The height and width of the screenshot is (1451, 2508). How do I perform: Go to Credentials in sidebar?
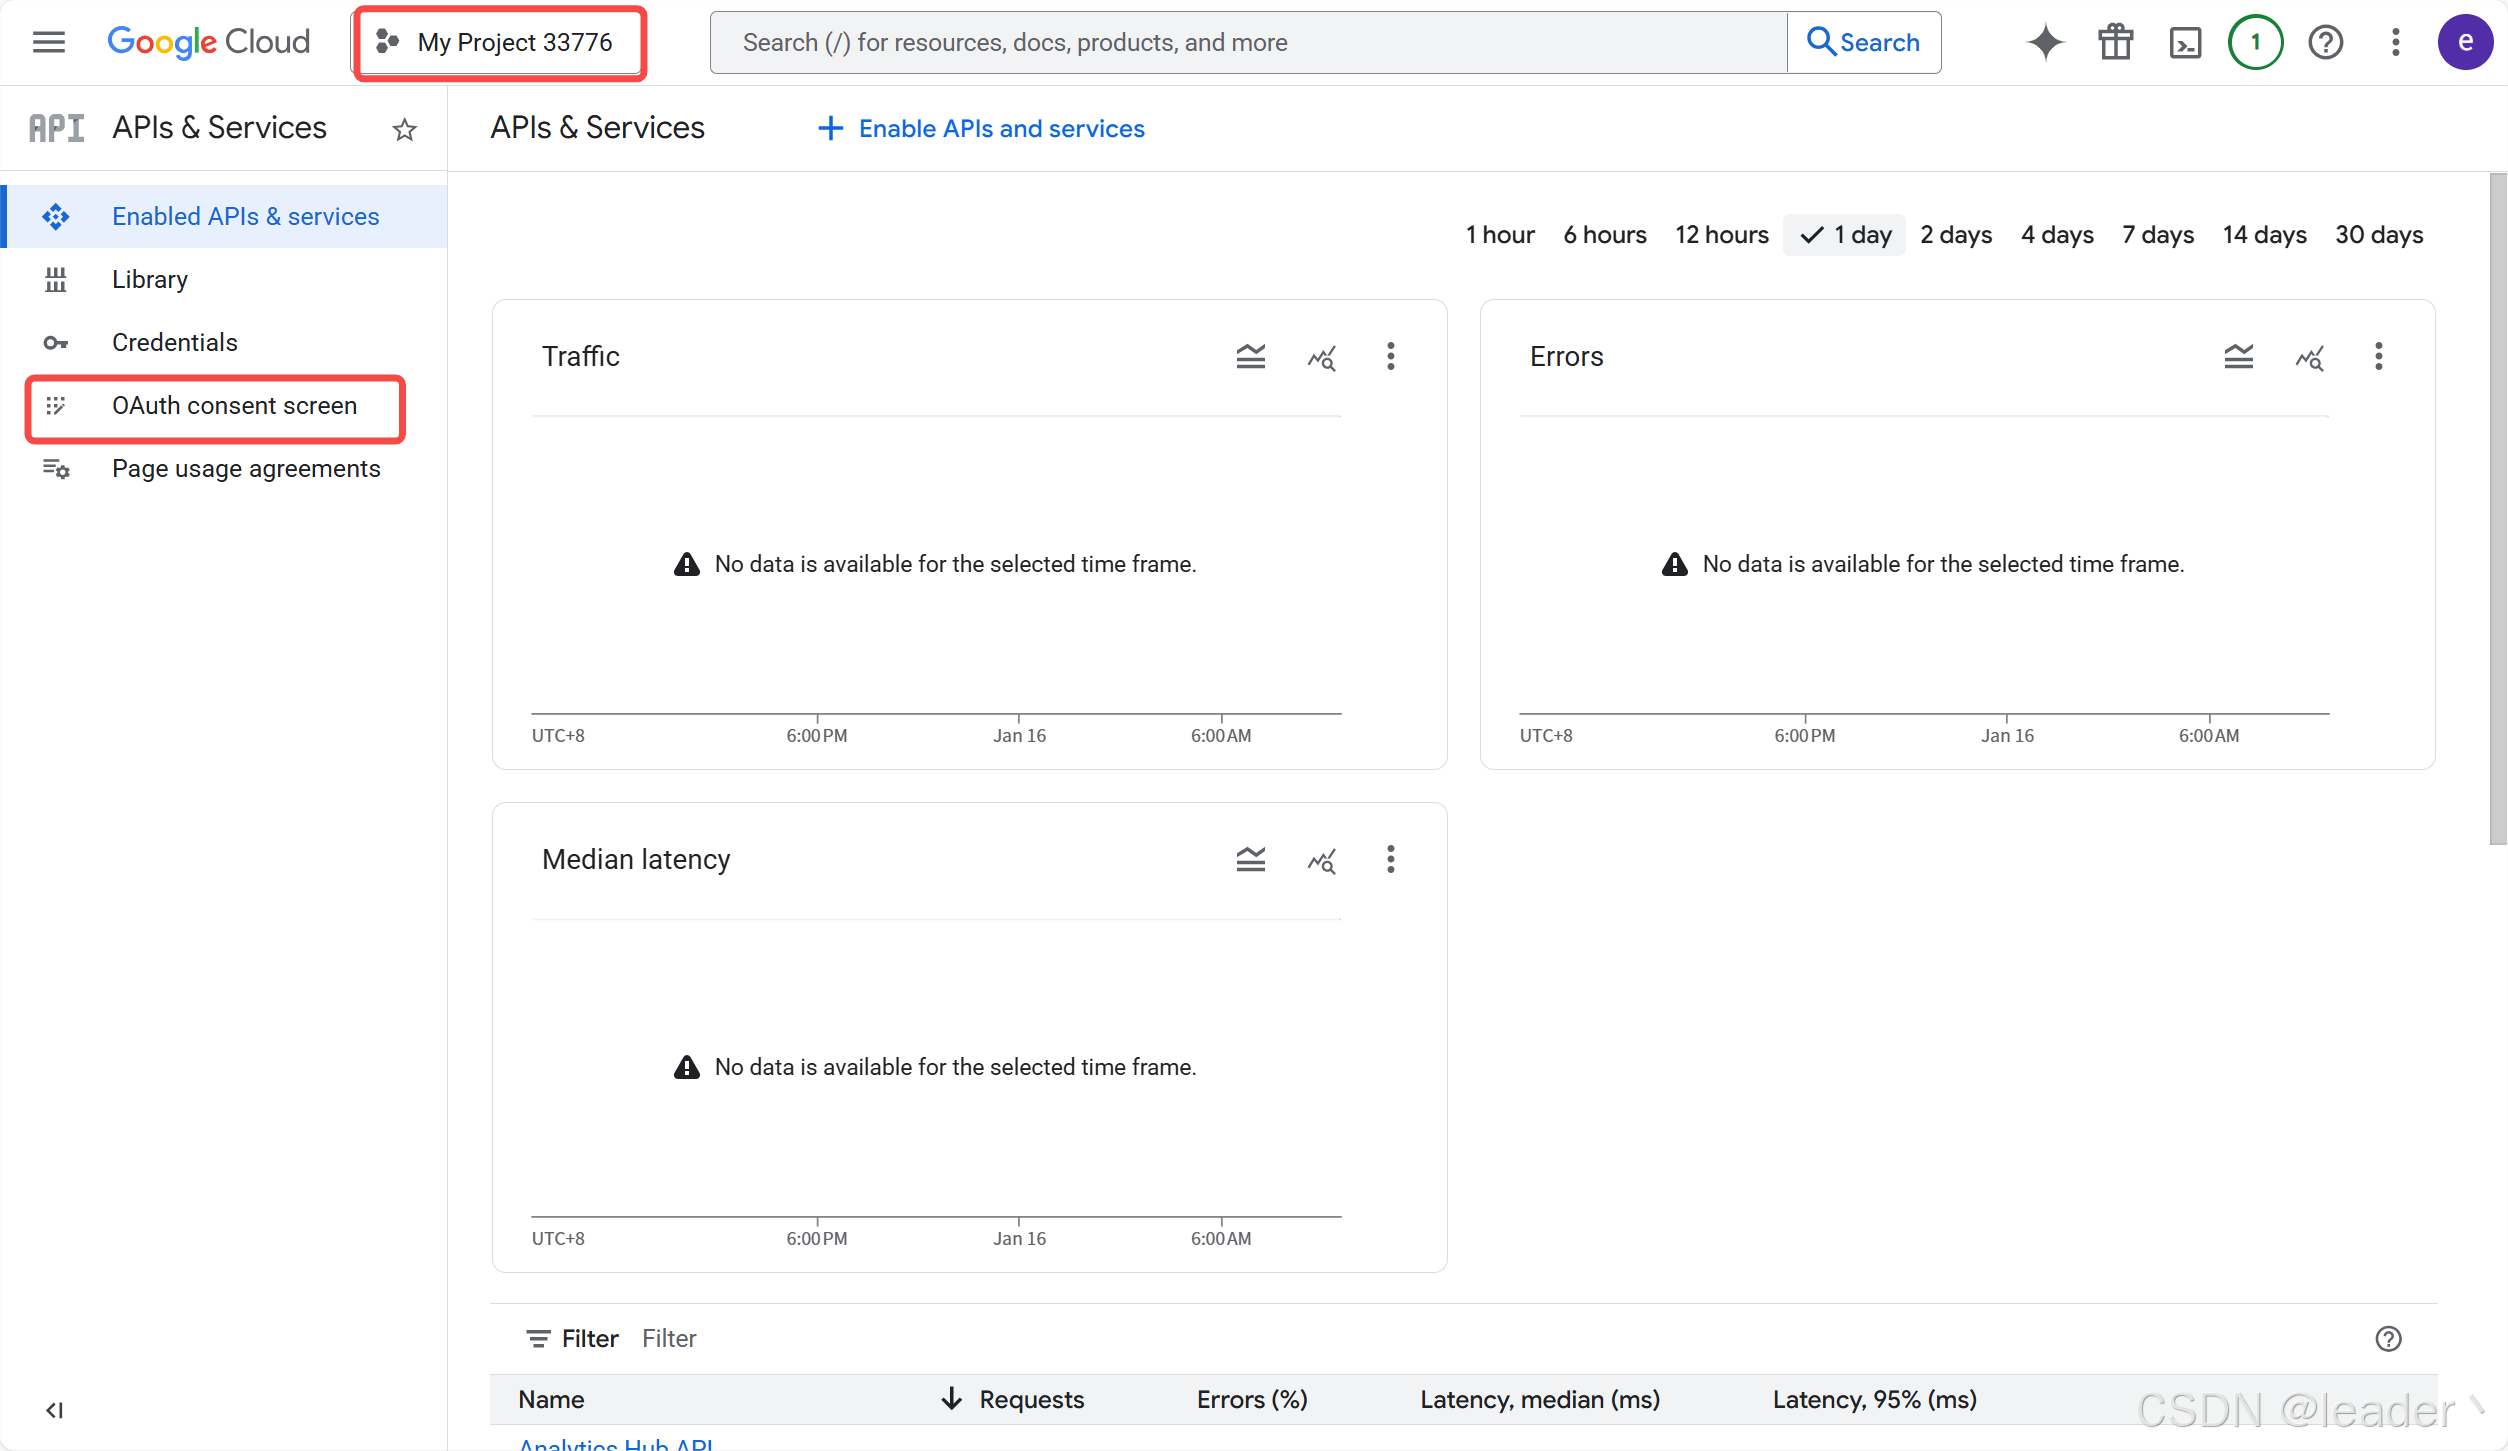coord(174,343)
